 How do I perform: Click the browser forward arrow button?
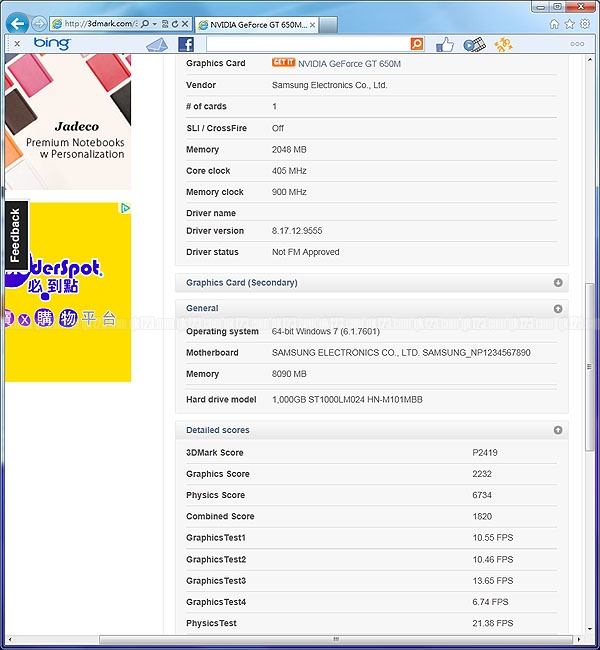click(x=39, y=24)
